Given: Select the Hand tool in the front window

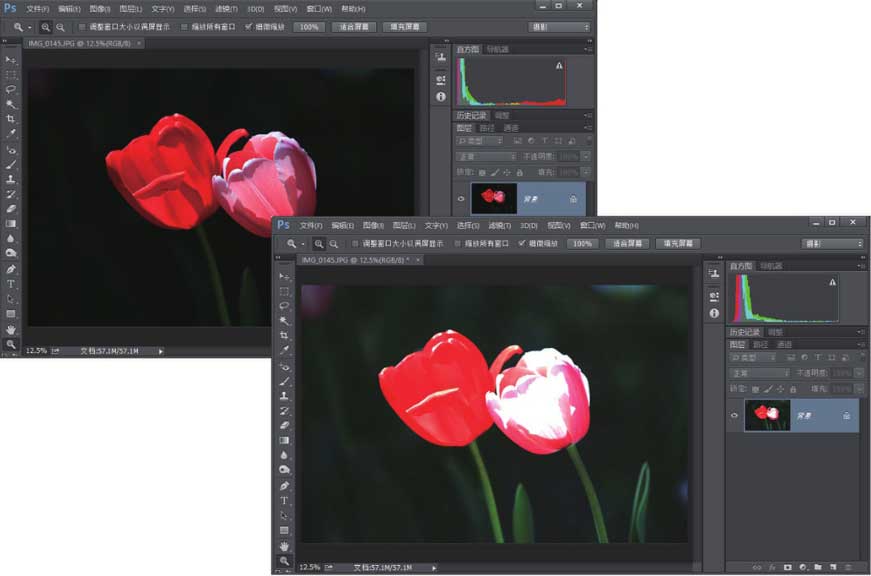Looking at the screenshot, I should 284,546.
